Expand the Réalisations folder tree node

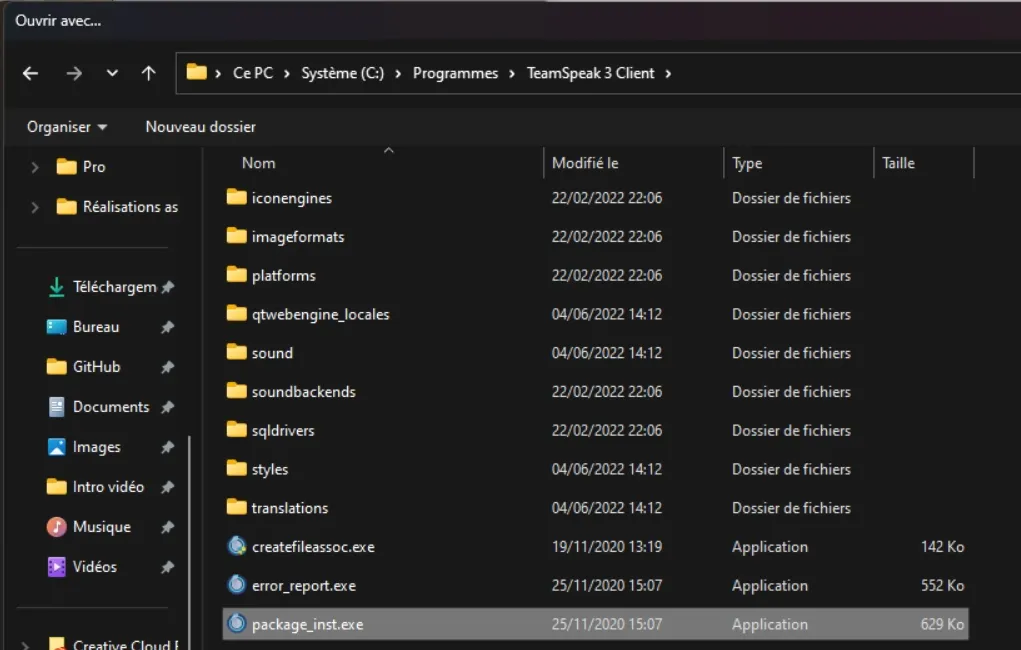pyautogui.click(x=35, y=207)
